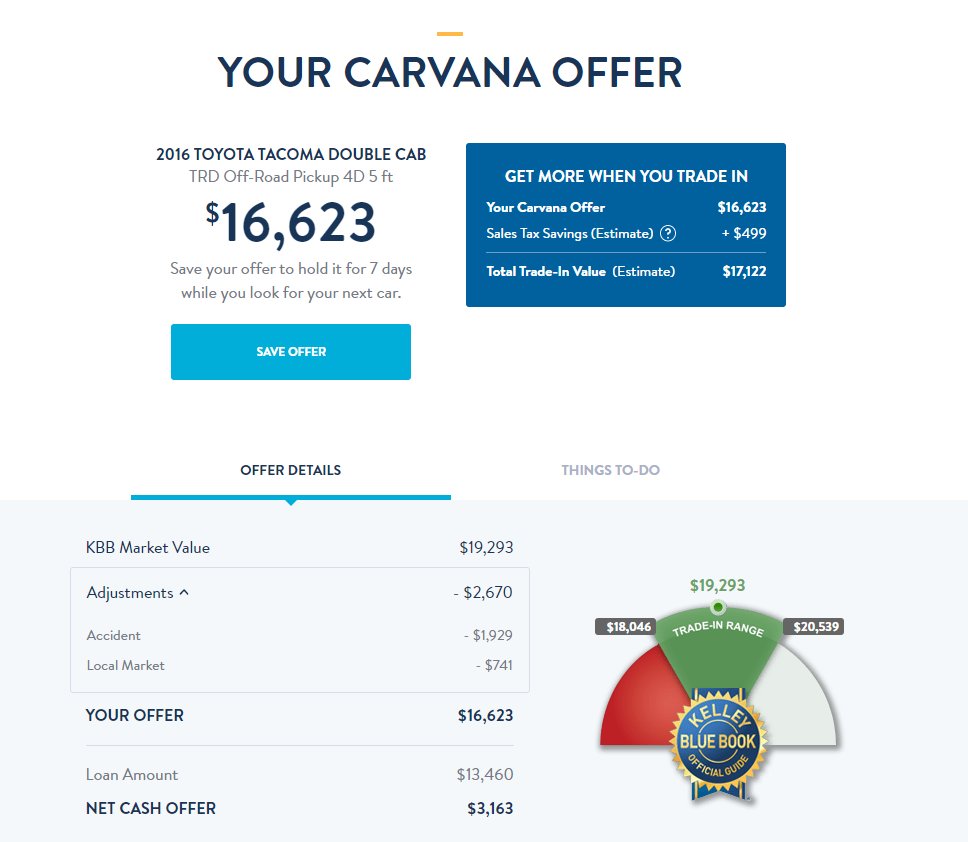Image resolution: width=968 pixels, height=842 pixels.
Task: Click the Loan Amount row
Action: [299, 775]
